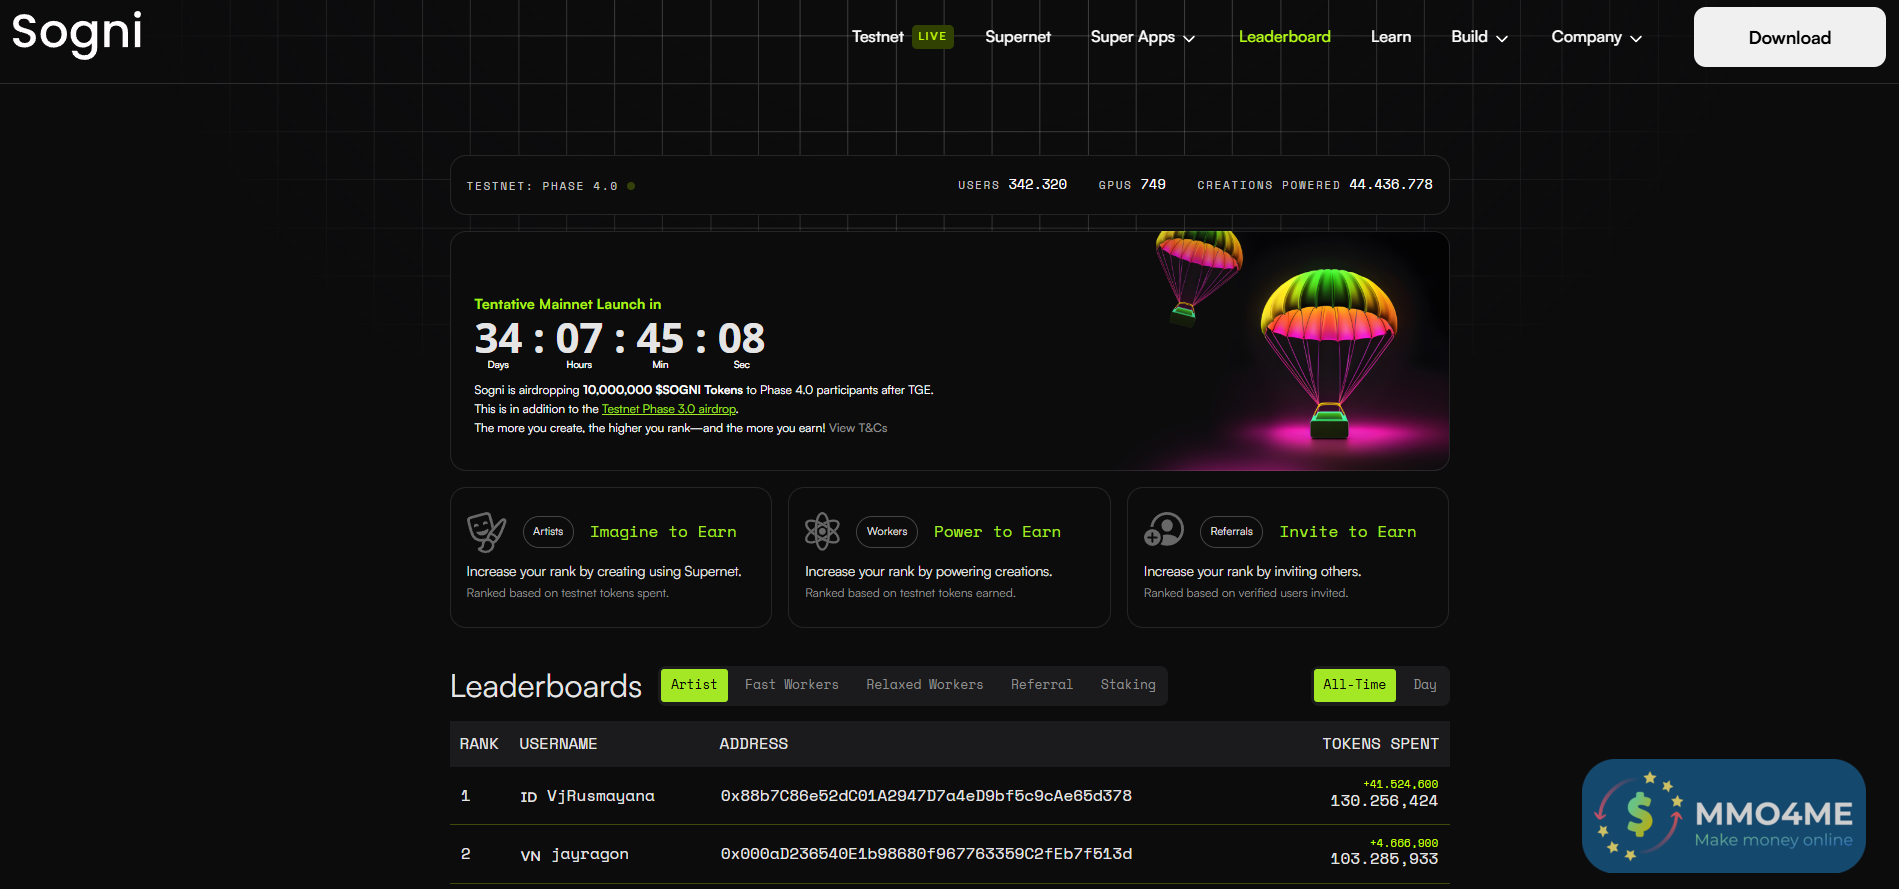Open the Leaderboard nav link
The height and width of the screenshot is (889, 1899).
coord(1284,37)
